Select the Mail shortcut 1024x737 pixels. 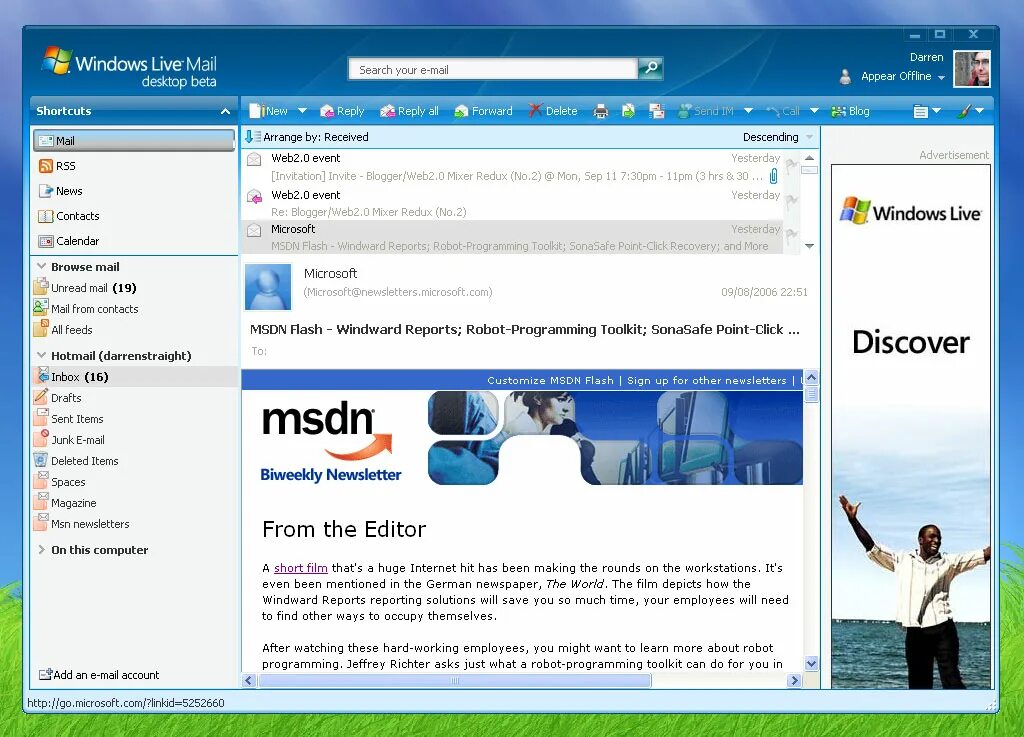[x=134, y=140]
